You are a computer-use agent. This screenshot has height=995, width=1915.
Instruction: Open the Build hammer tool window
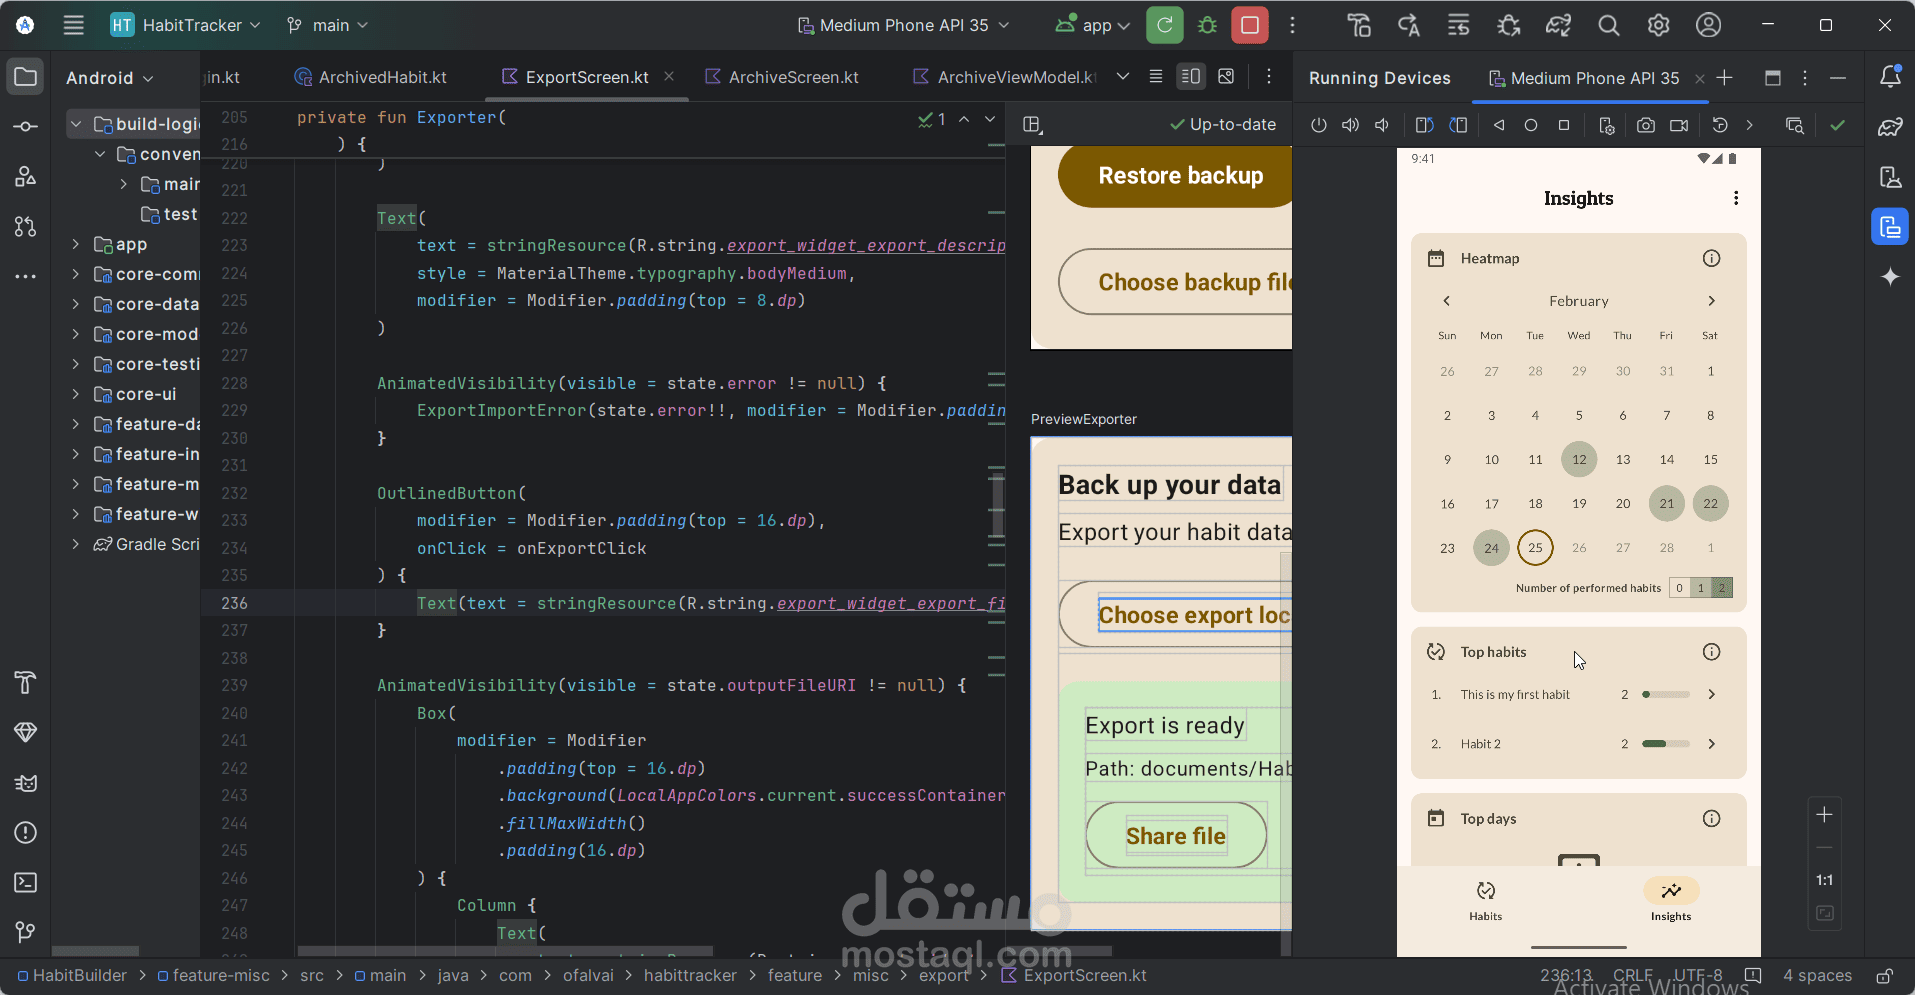pos(26,682)
